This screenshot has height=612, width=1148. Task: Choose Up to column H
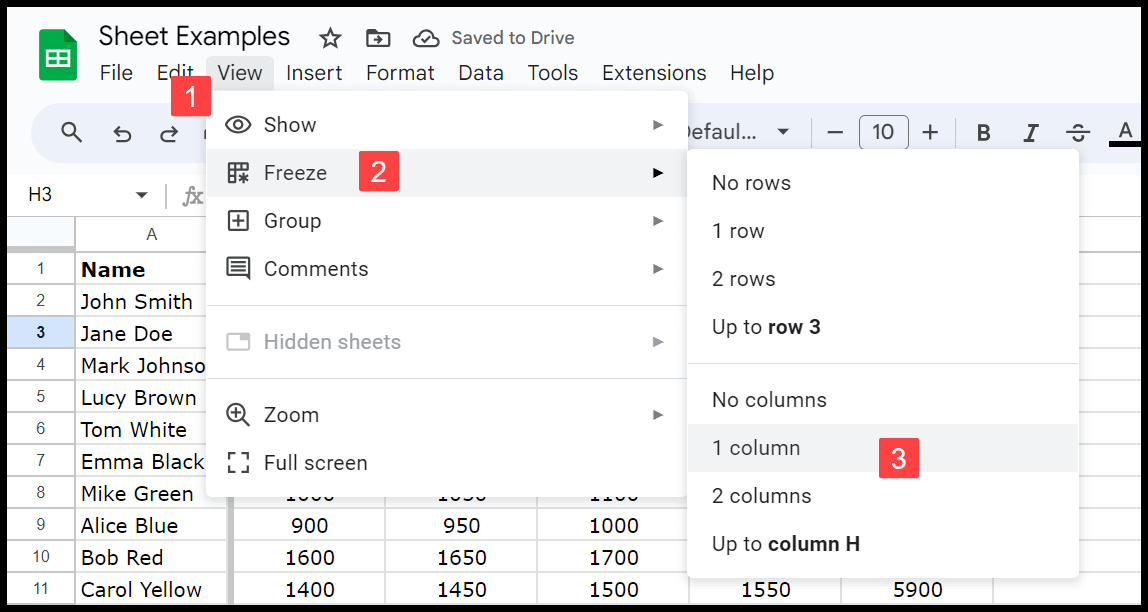pos(883,545)
